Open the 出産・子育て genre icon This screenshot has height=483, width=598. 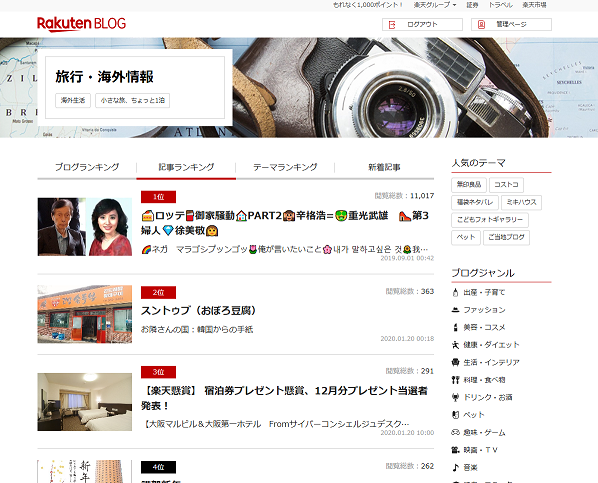(x=455, y=293)
